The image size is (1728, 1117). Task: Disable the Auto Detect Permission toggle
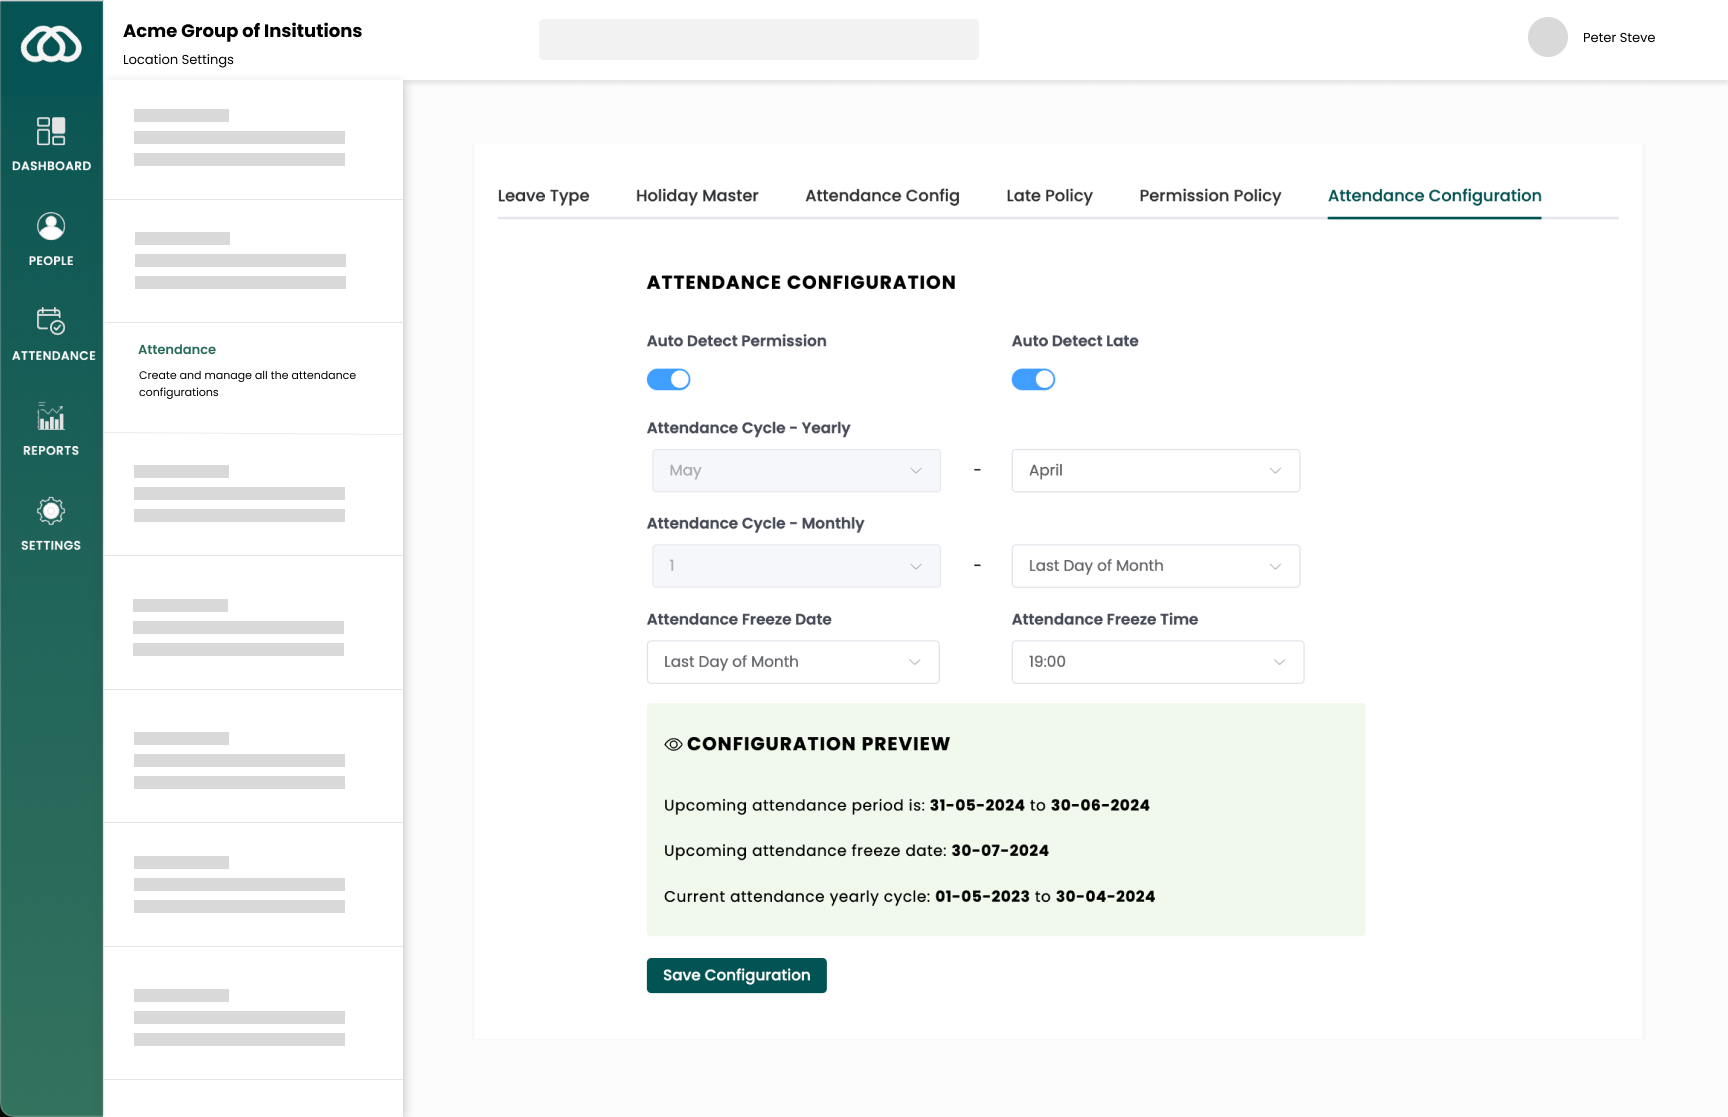(x=668, y=379)
